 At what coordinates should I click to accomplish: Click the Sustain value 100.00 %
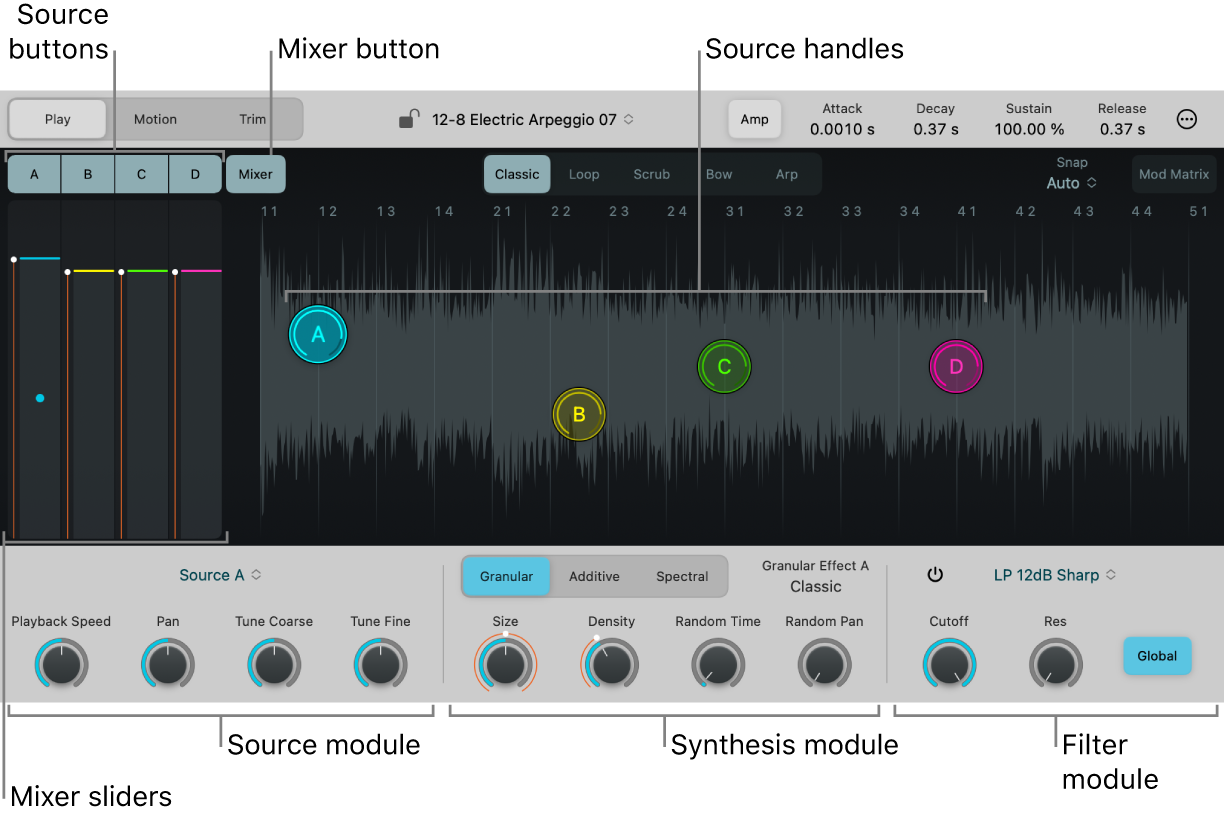pyautogui.click(x=1029, y=129)
